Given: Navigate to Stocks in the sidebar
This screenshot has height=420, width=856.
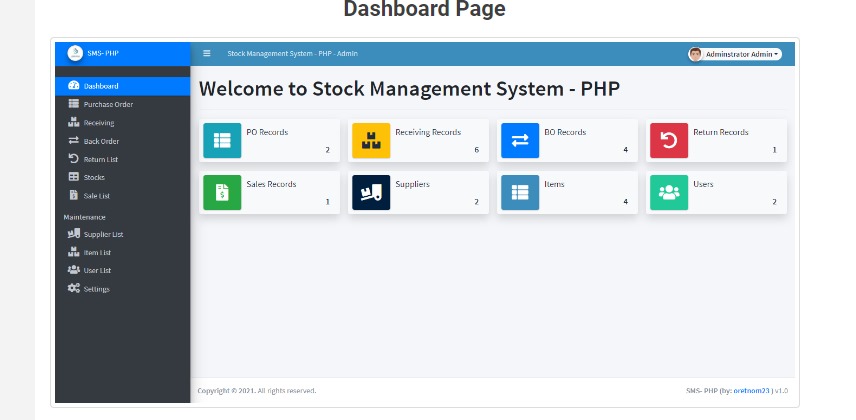Looking at the screenshot, I should 94,177.
